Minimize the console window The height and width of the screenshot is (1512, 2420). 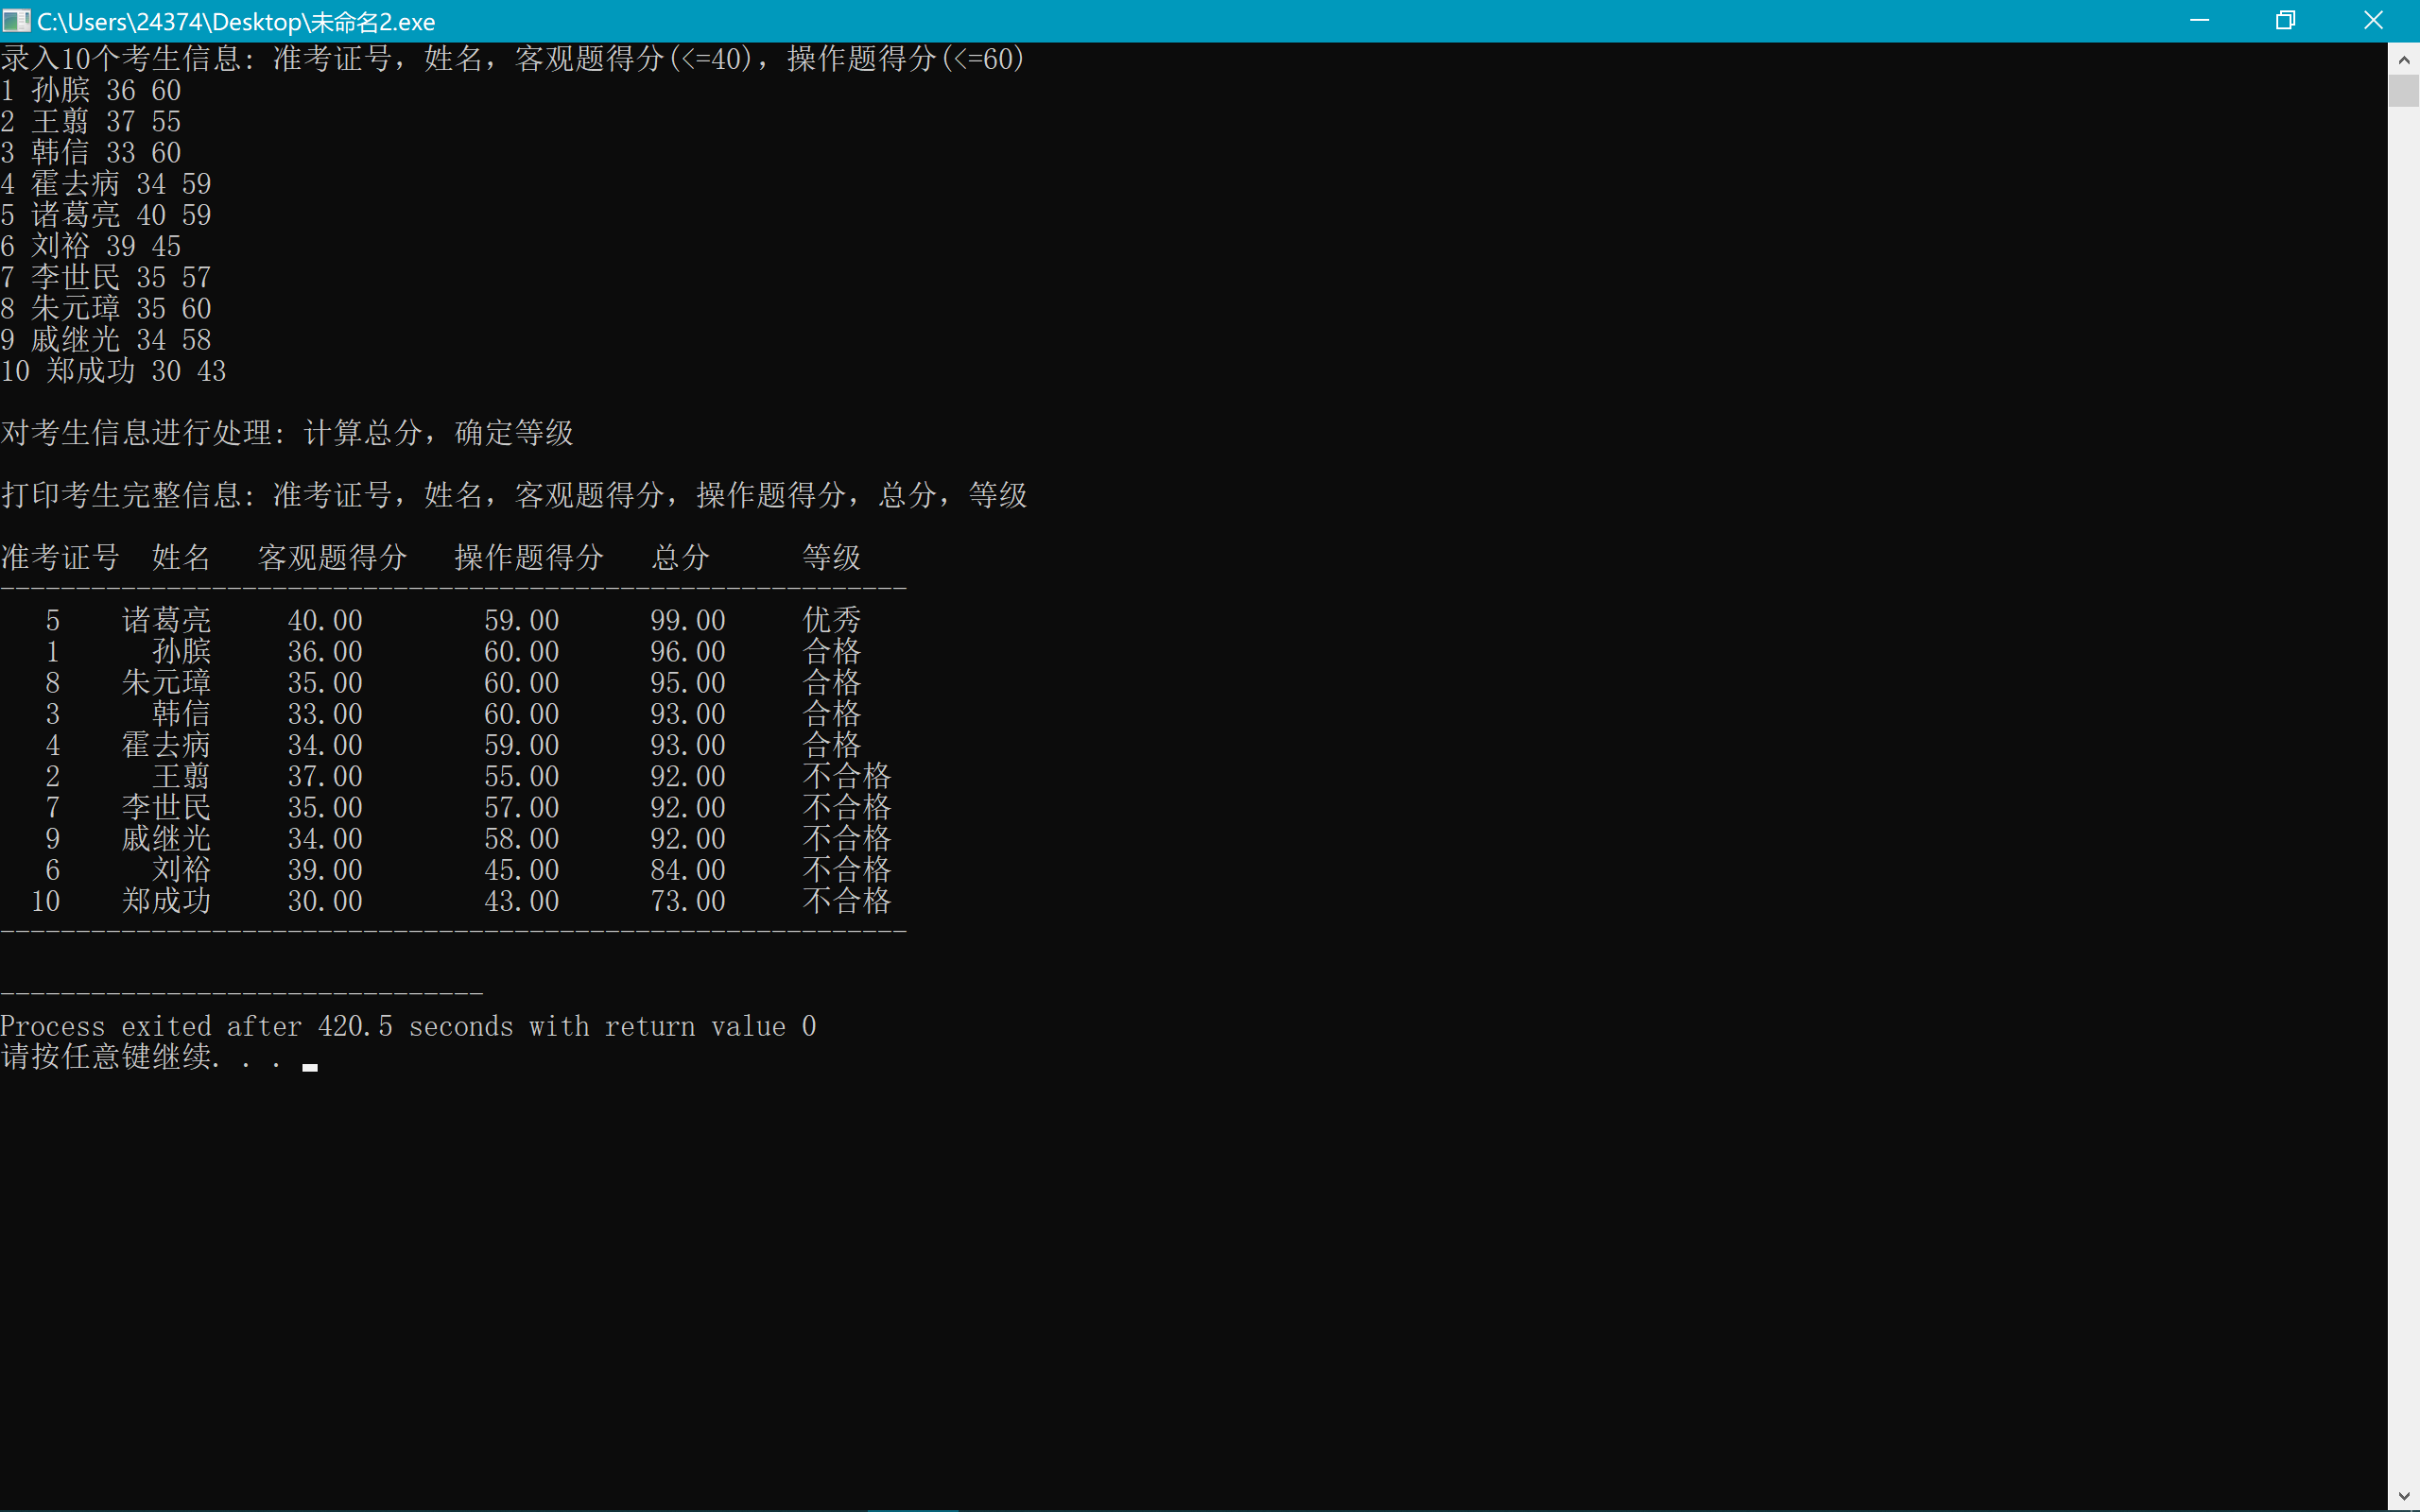point(2198,20)
